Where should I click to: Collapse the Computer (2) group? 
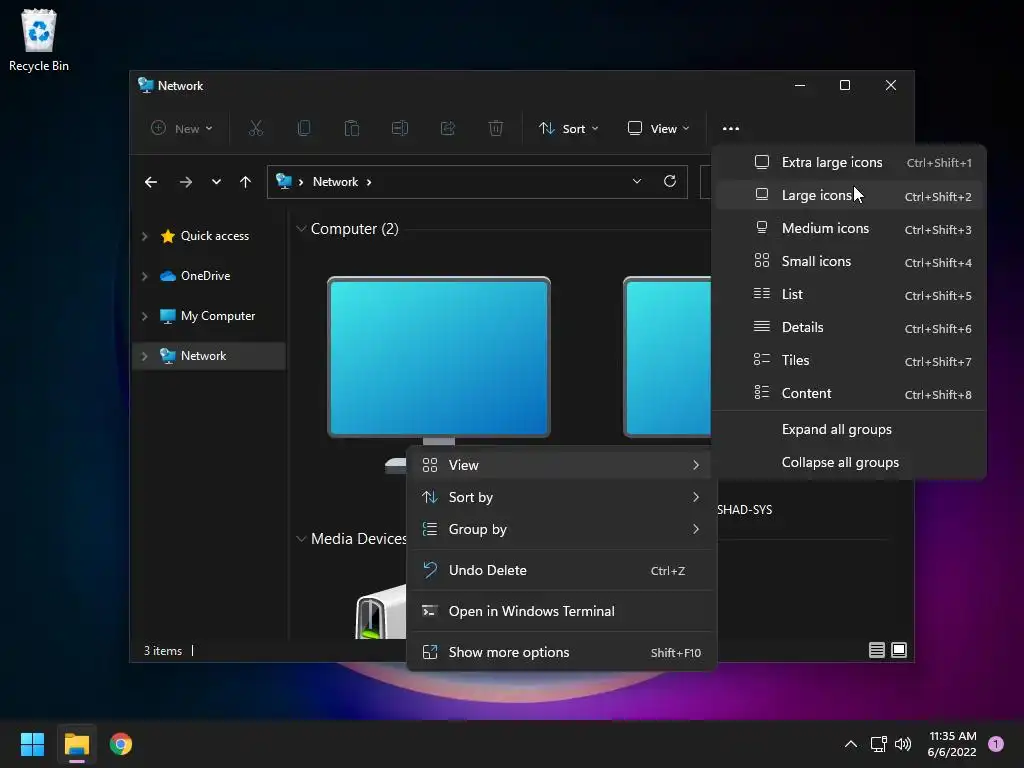click(301, 229)
